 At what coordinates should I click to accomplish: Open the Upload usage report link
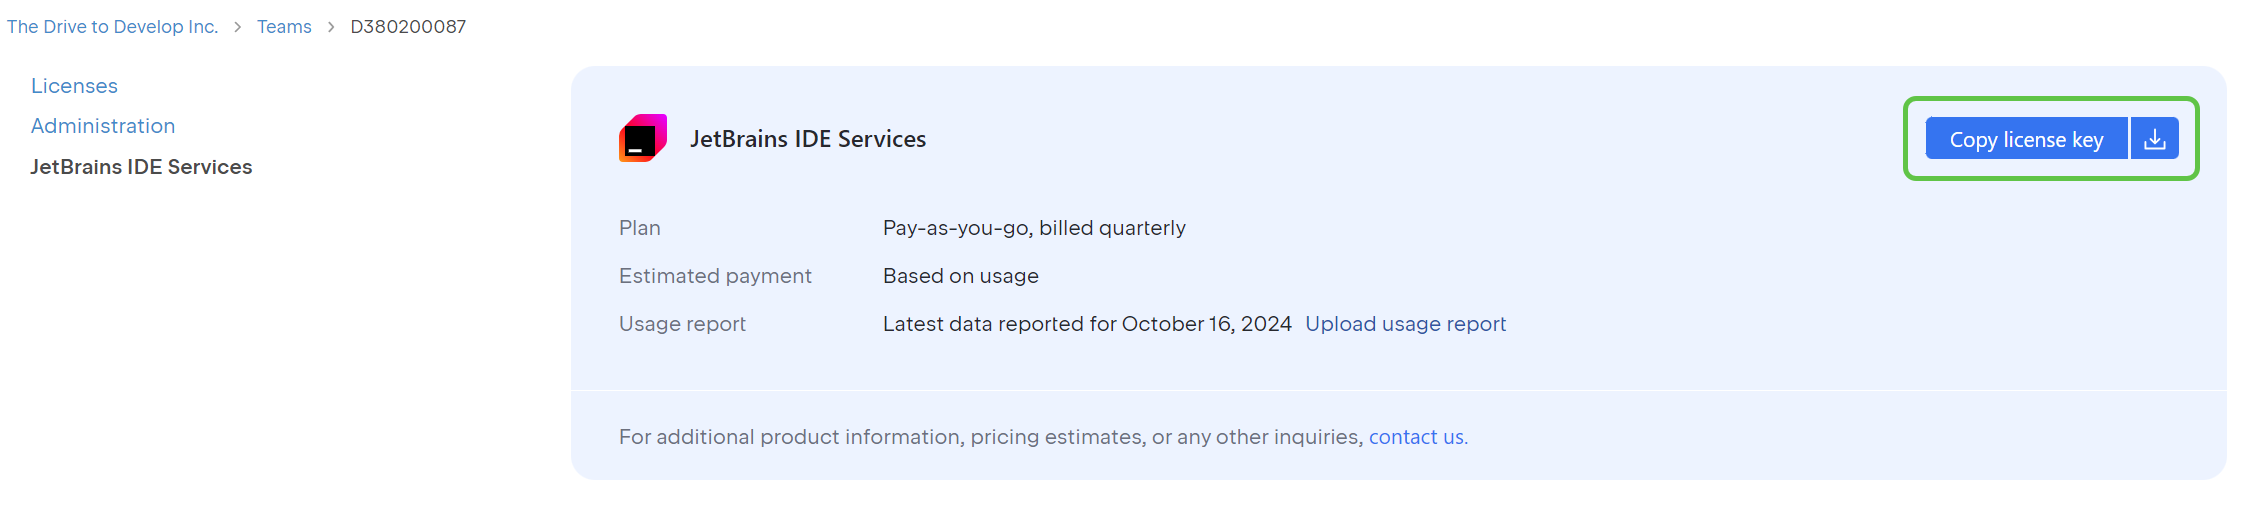pos(1405,324)
